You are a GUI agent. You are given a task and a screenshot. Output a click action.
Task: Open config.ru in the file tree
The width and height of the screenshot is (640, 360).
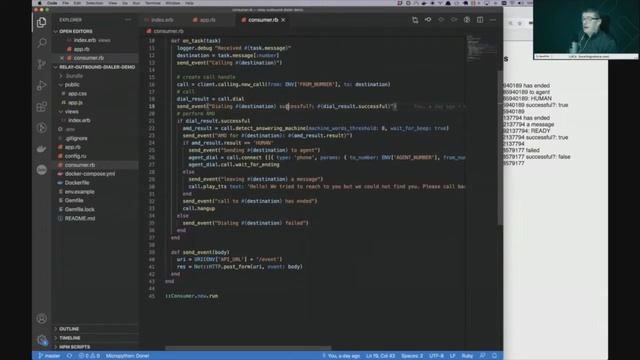(x=76, y=156)
